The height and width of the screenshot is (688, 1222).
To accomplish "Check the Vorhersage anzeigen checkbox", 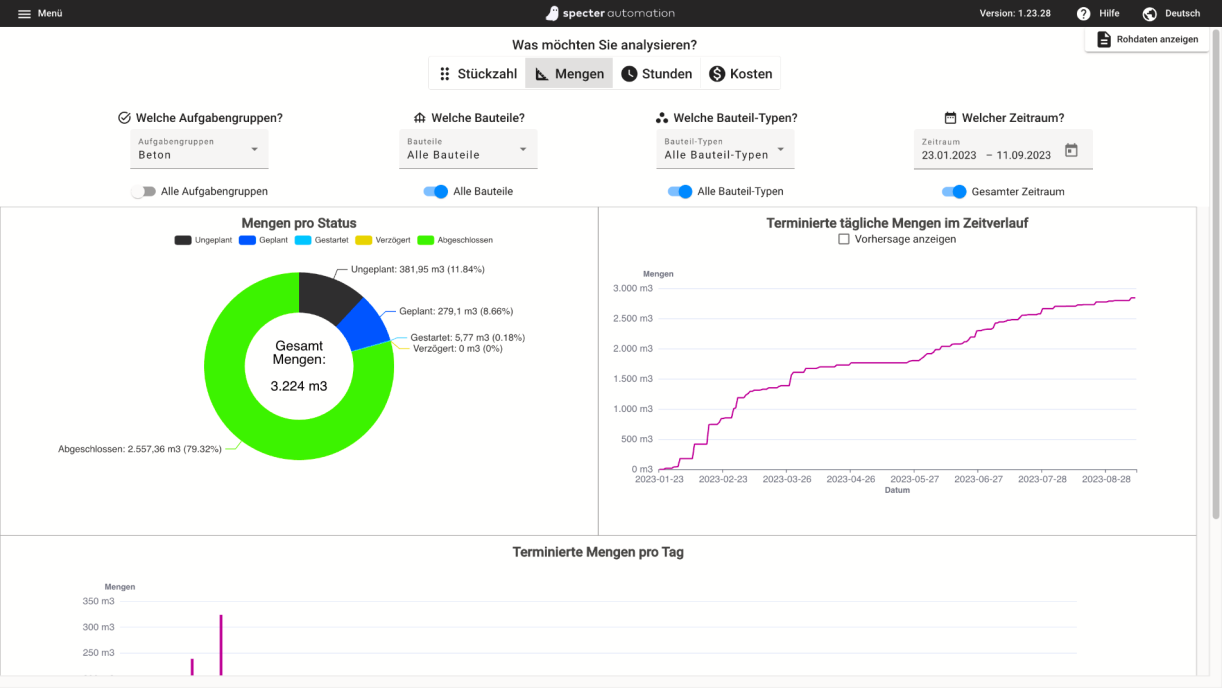I will pyautogui.click(x=844, y=239).
